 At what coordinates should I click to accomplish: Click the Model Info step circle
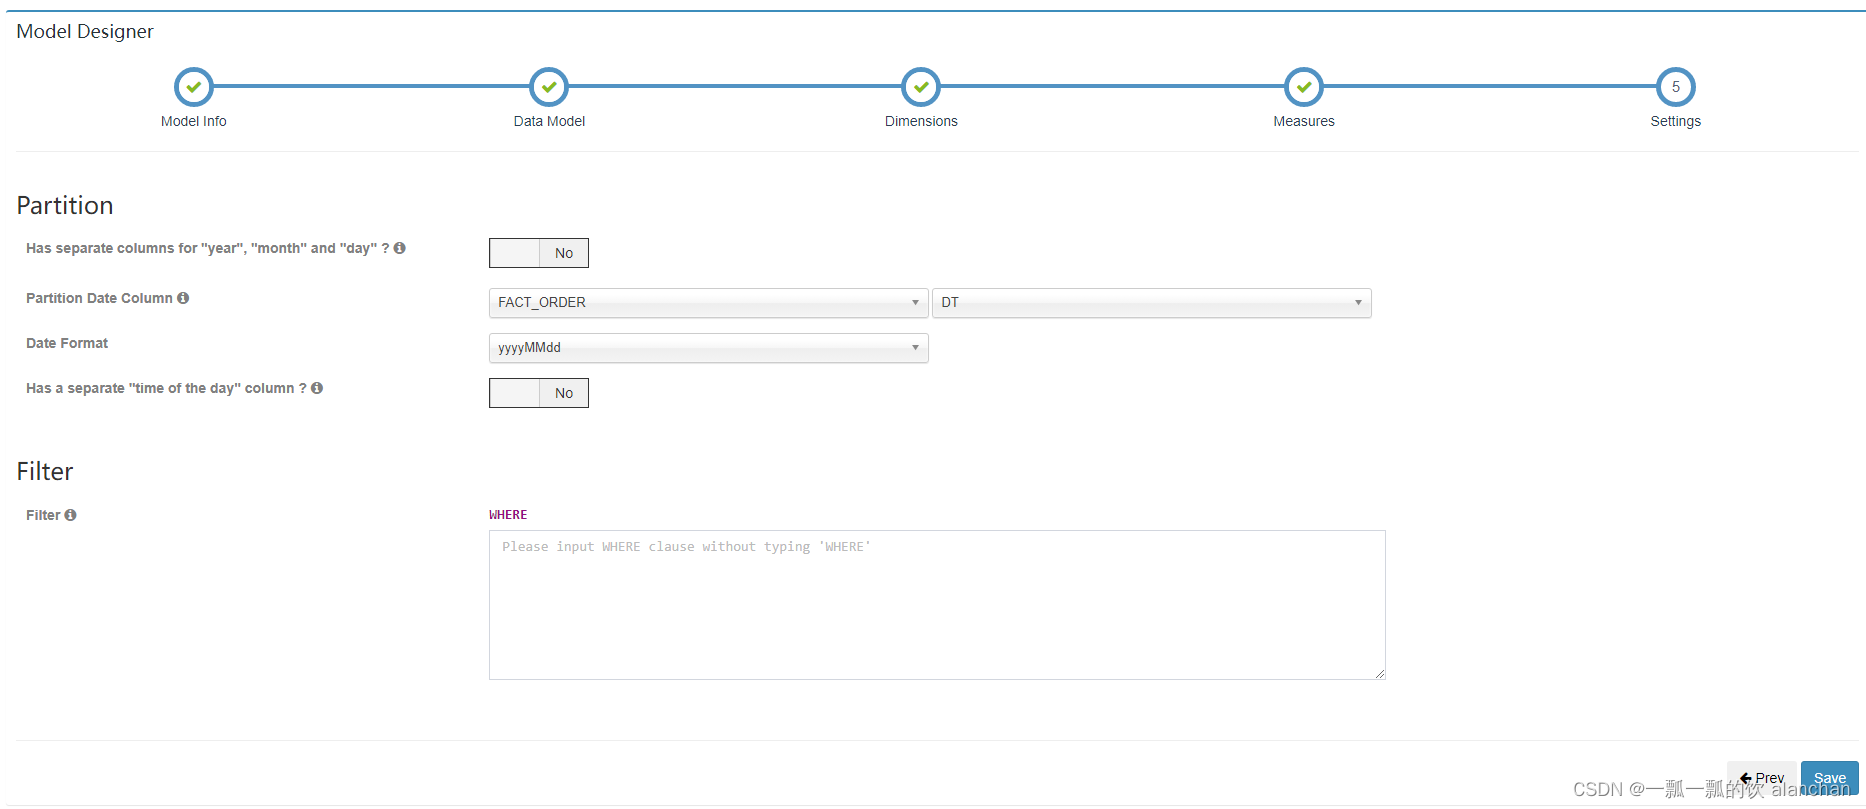point(193,87)
